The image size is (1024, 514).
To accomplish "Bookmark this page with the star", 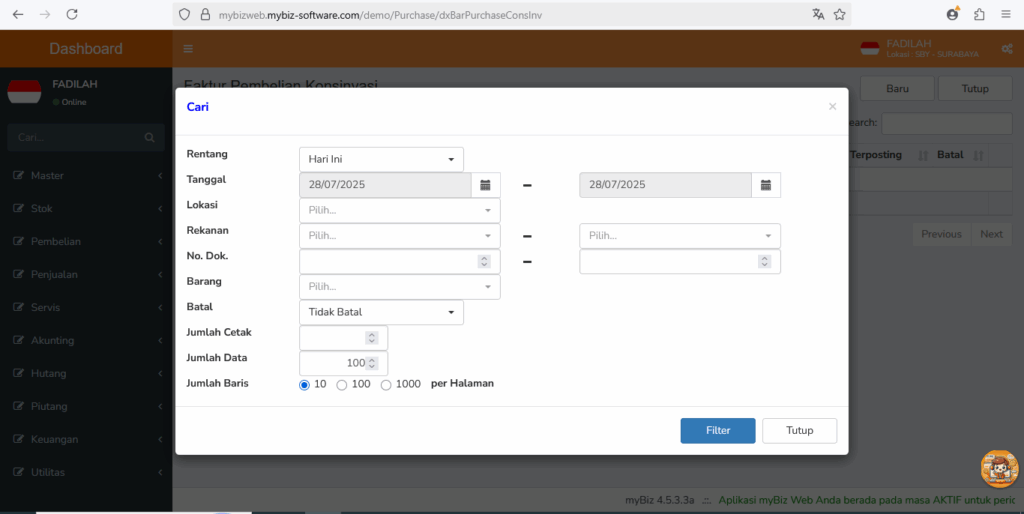I will [x=840, y=14].
